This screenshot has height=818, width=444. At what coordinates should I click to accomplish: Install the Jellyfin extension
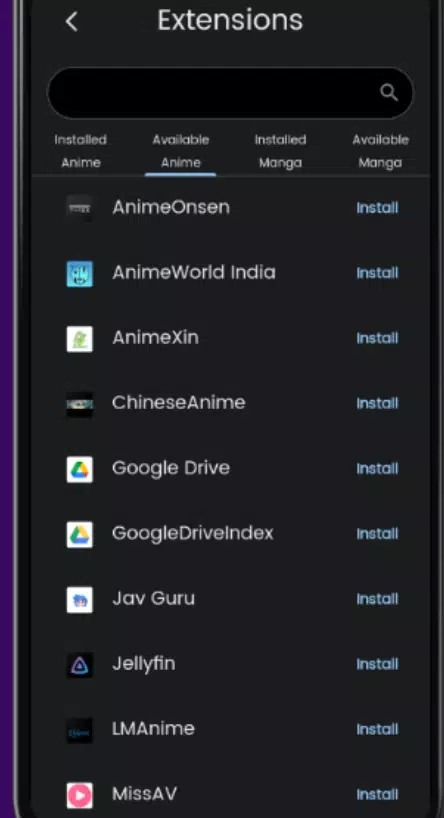pyautogui.click(x=377, y=664)
